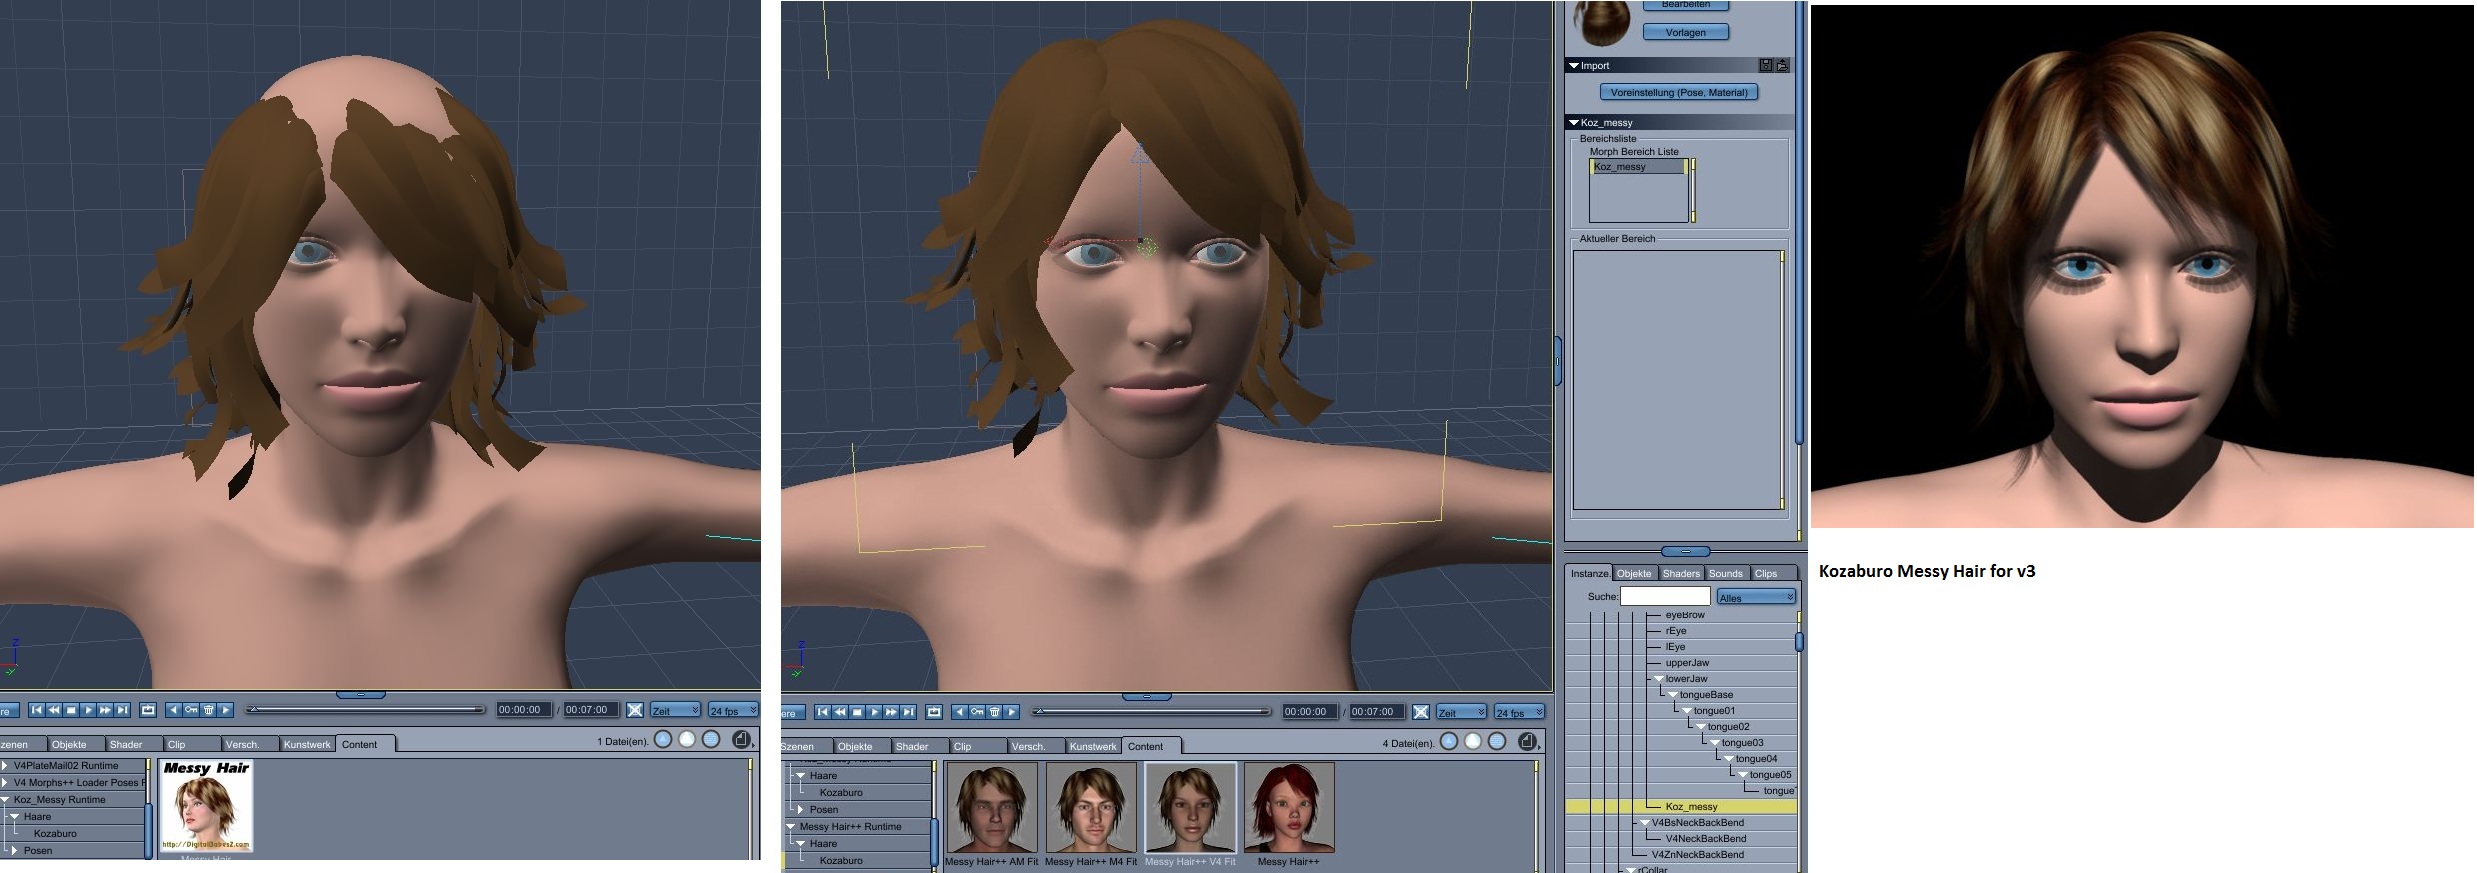2477x873 pixels.
Task: Toggle loop playback above the 4 Datei(en) browser
Action: point(934,712)
